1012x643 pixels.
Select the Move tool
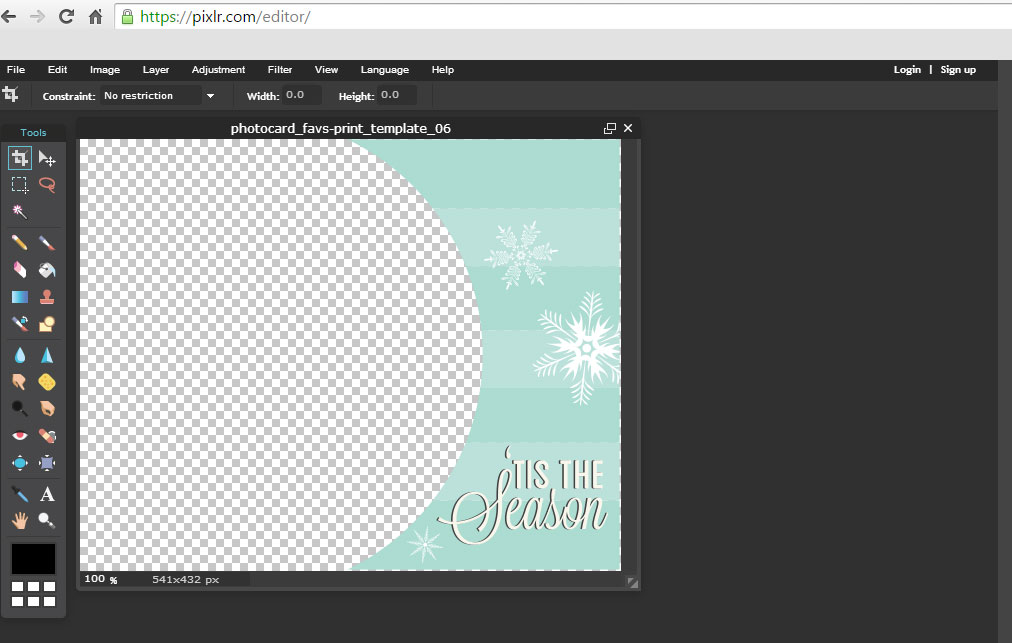coord(47,158)
